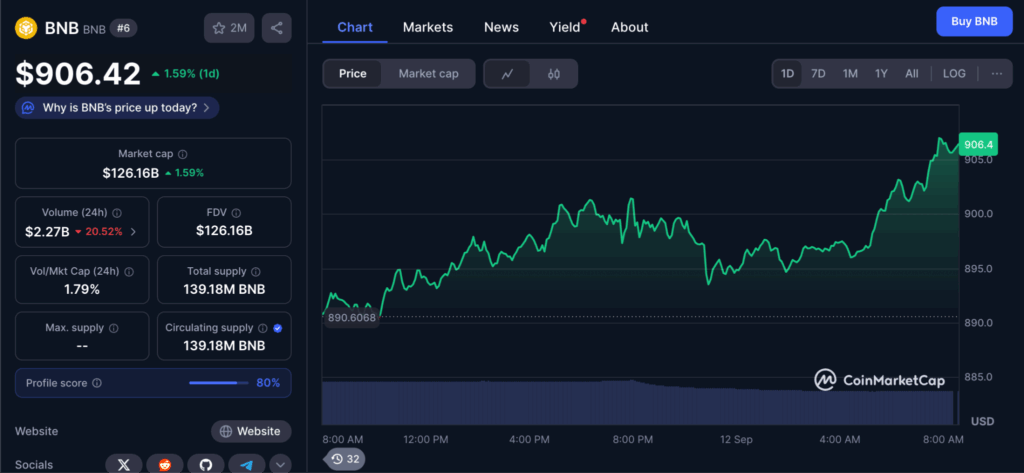Switch to candlestick chart view
The image size is (1024, 473).
(x=553, y=74)
